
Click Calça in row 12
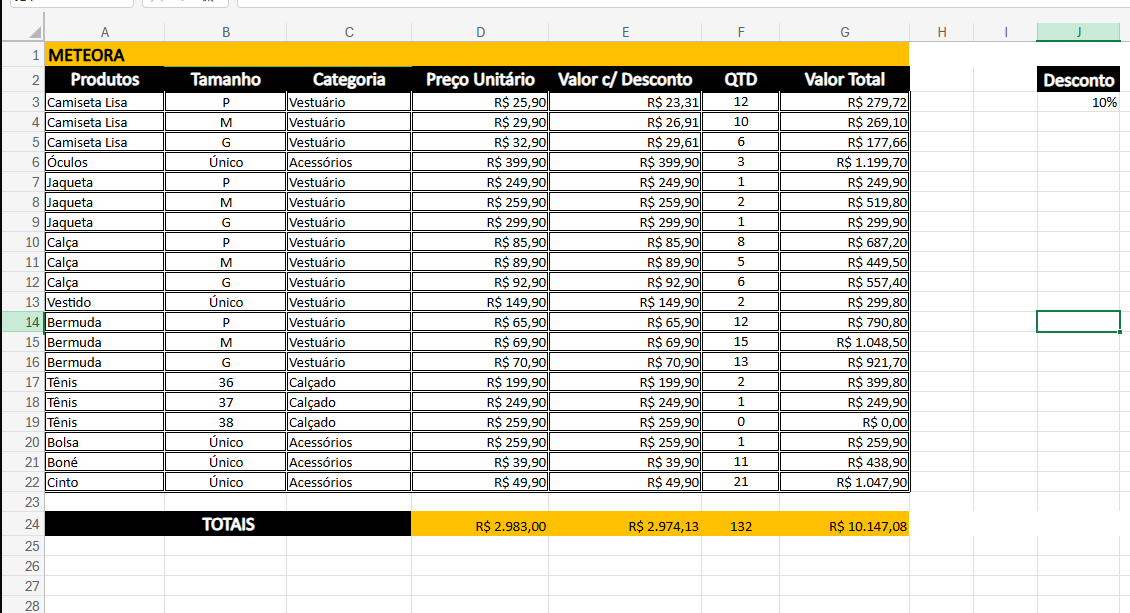(x=104, y=282)
